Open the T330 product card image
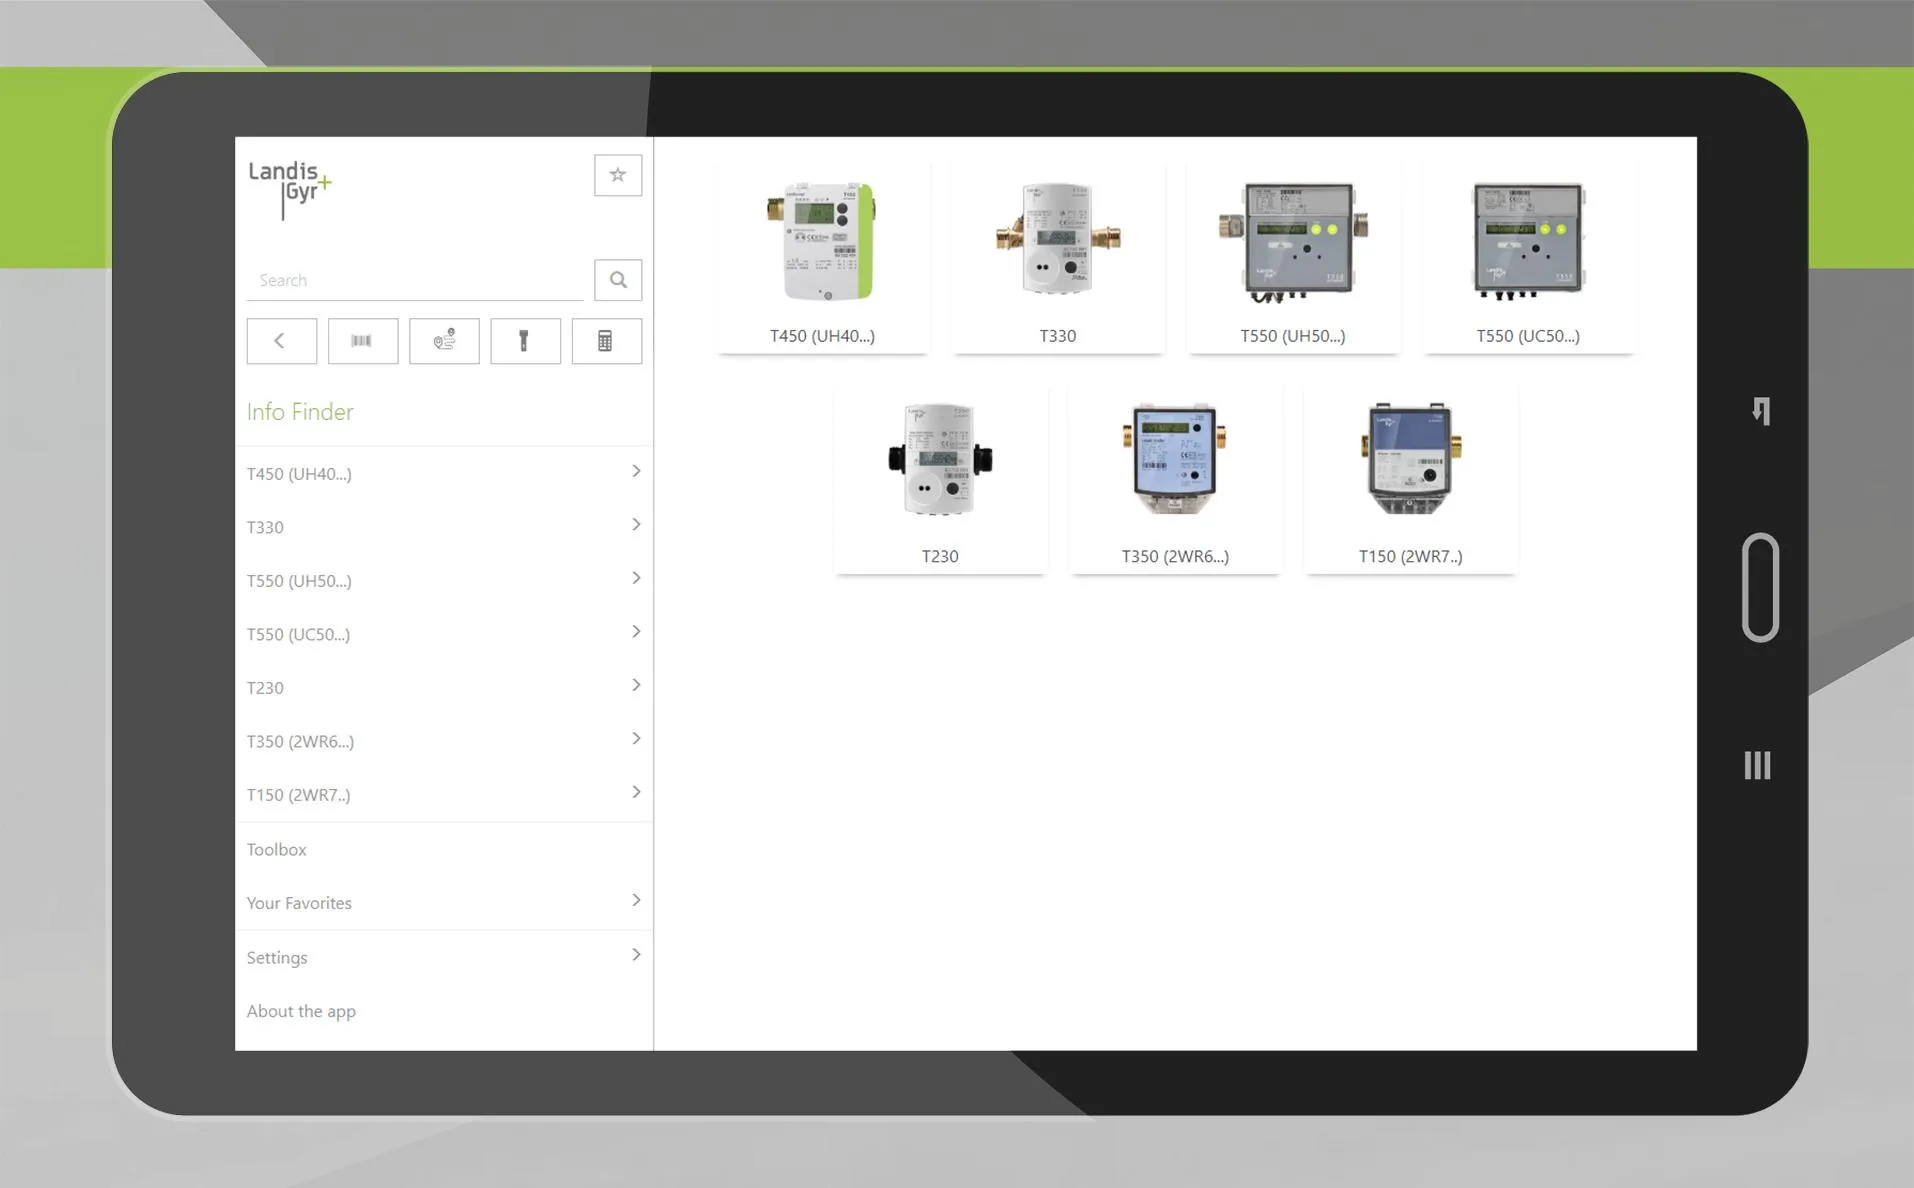 [1058, 238]
